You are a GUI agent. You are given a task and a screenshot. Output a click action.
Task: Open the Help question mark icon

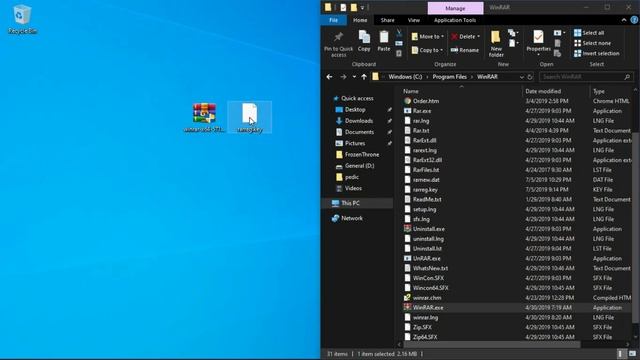point(634,20)
